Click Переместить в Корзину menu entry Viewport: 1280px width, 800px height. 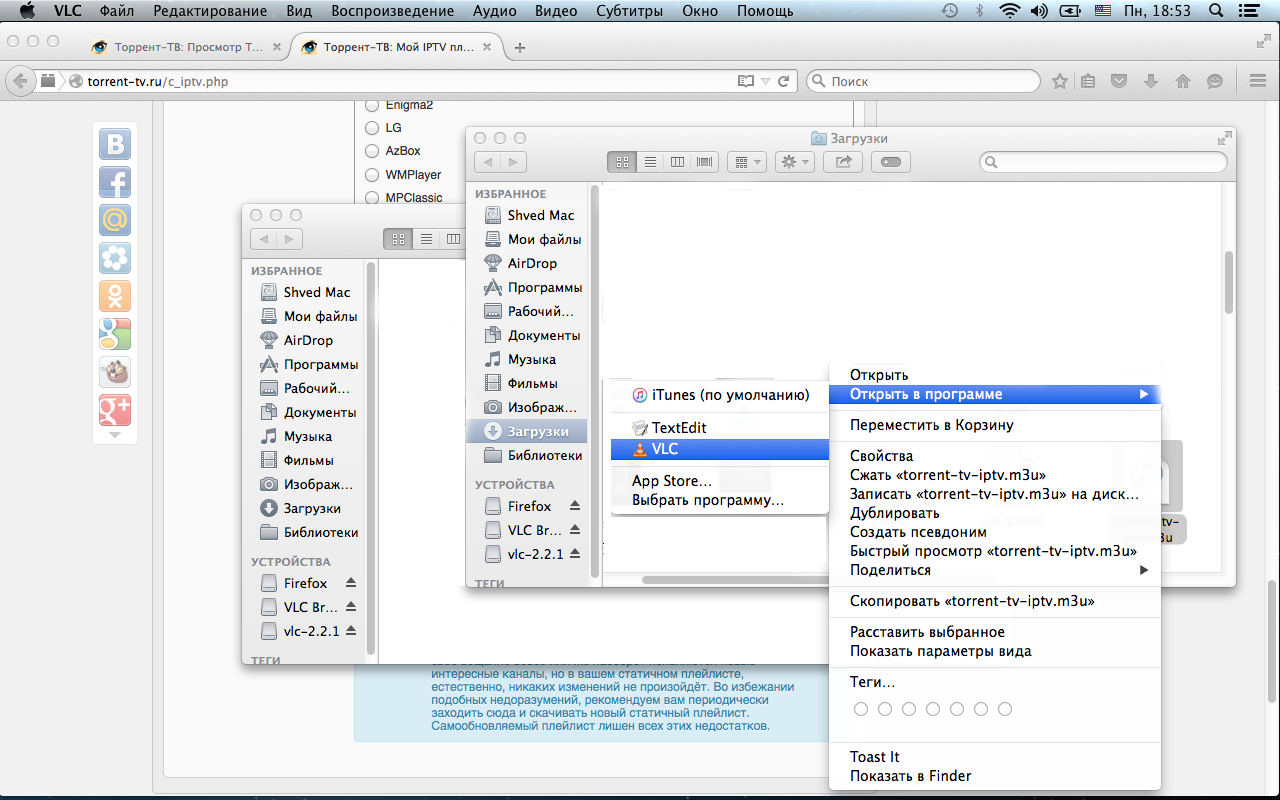point(996,425)
